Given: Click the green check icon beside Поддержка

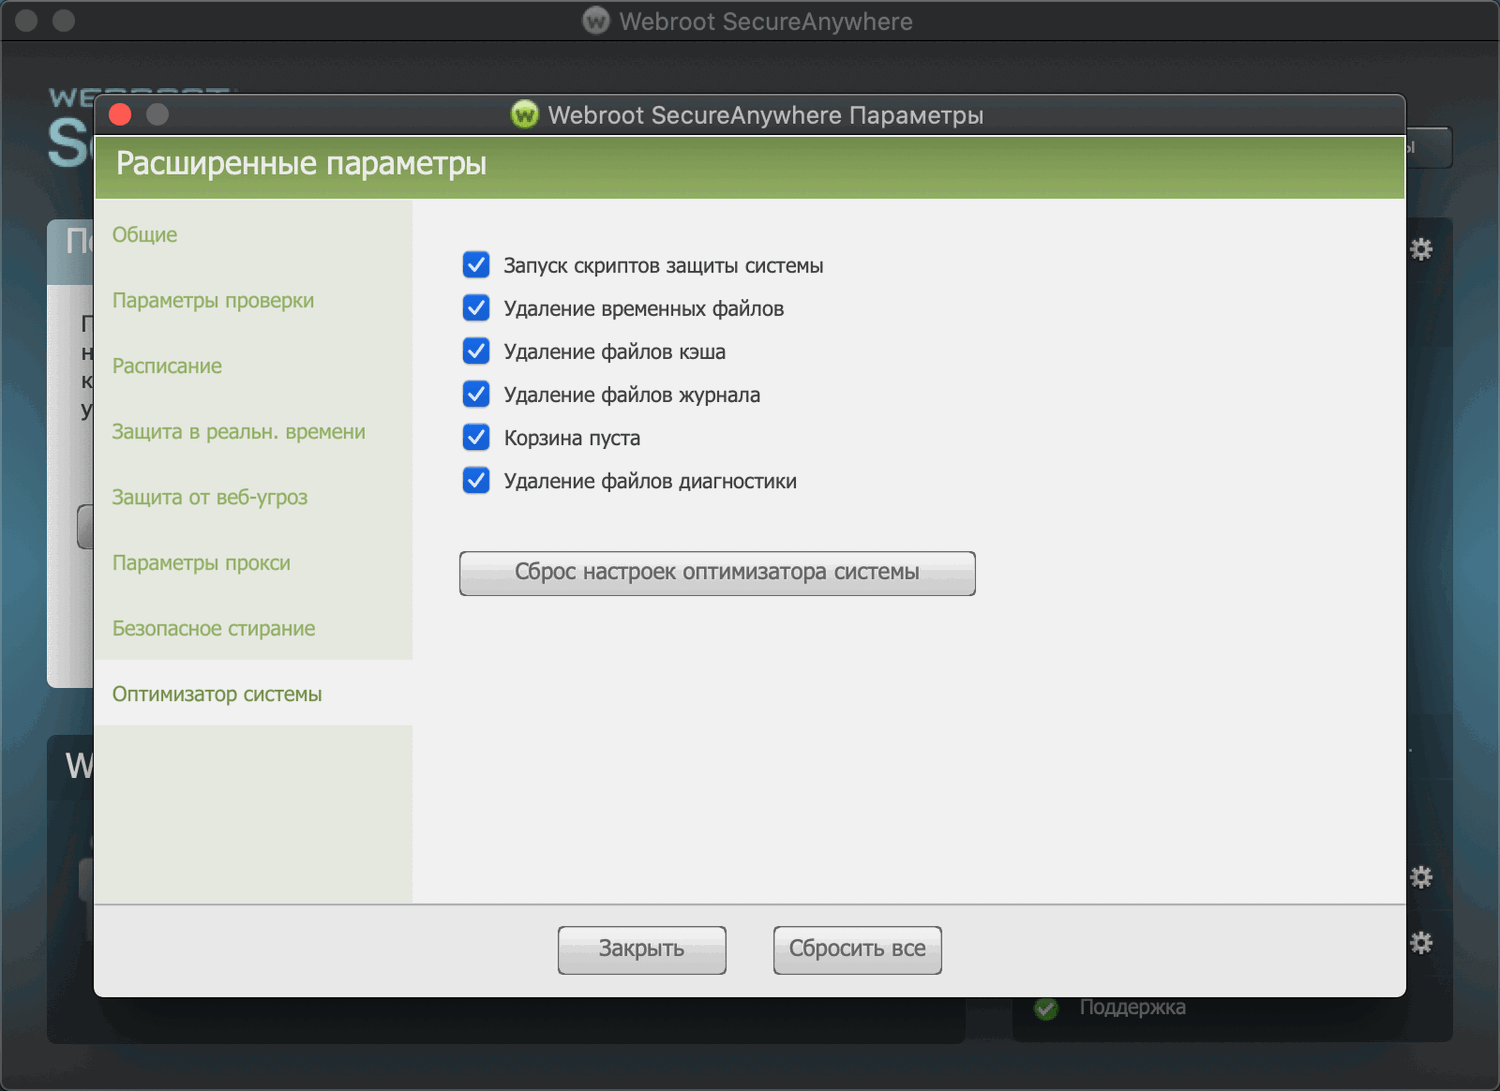Looking at the screenshot, I should [x=1046, y=1008].
